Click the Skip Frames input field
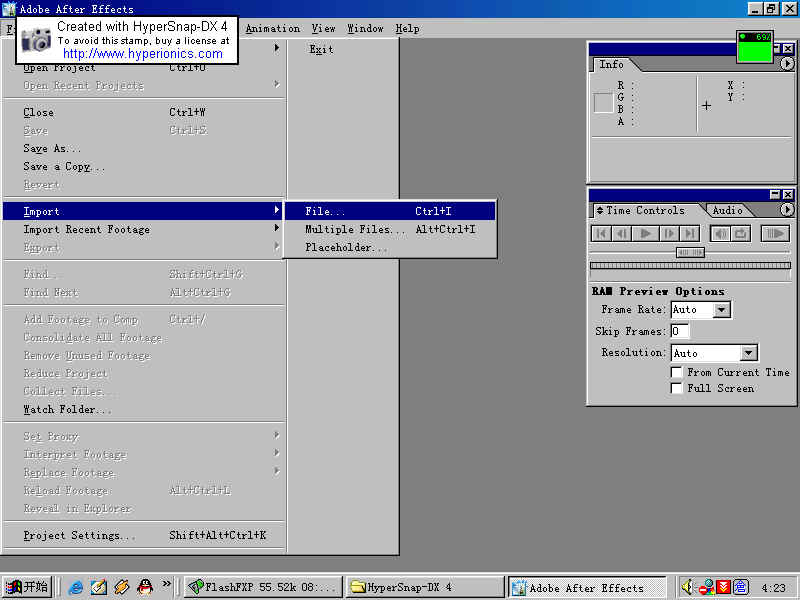 (x=680, y=331)
